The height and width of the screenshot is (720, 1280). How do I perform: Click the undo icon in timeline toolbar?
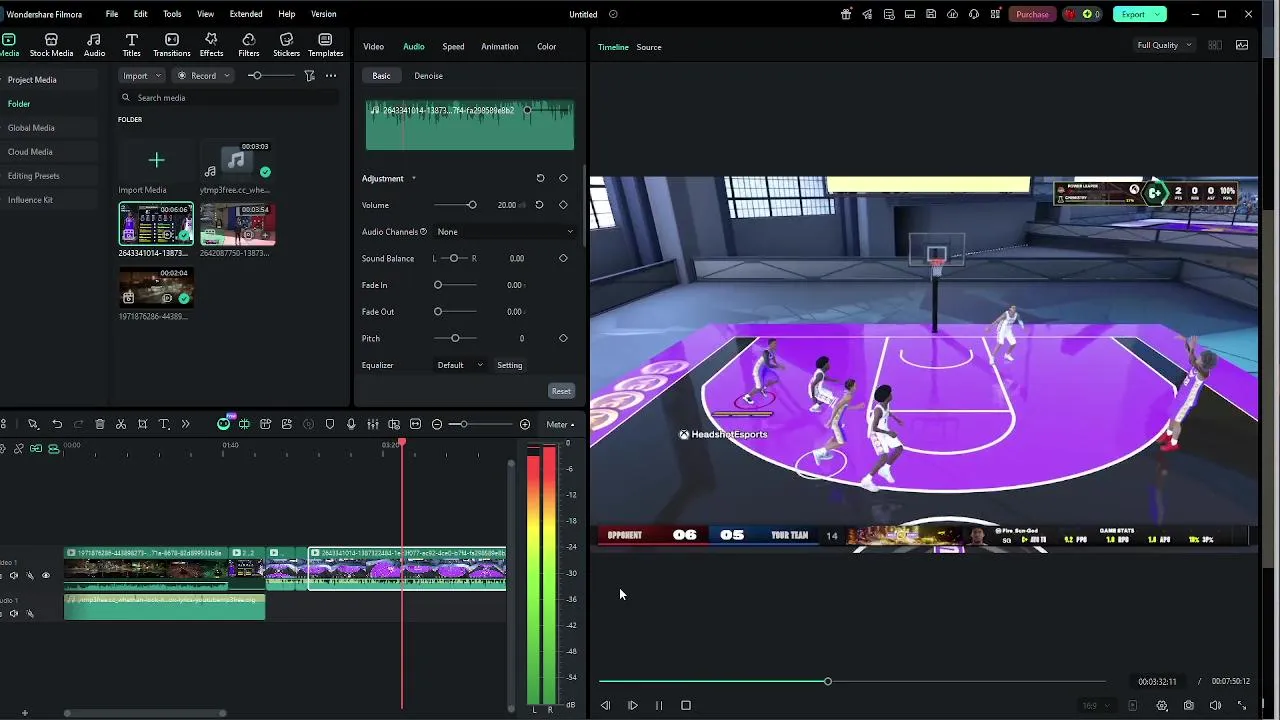tap(57, 424)
